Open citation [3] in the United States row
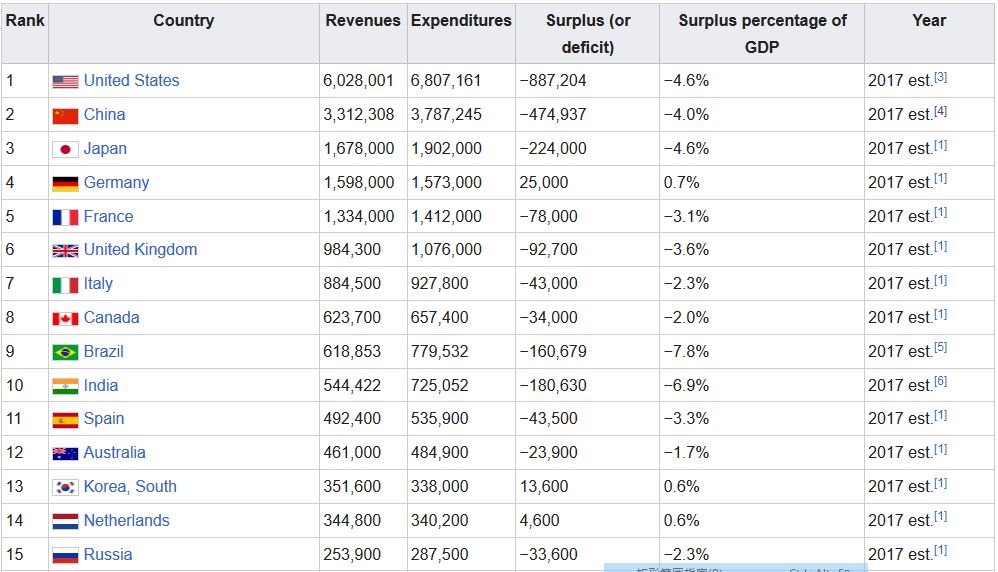The height and width of the screenshot is (572, 998). coord(940,77)
